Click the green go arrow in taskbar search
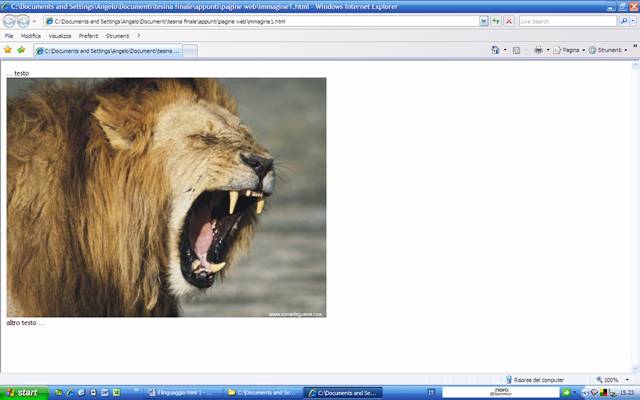 pos(566,393)
